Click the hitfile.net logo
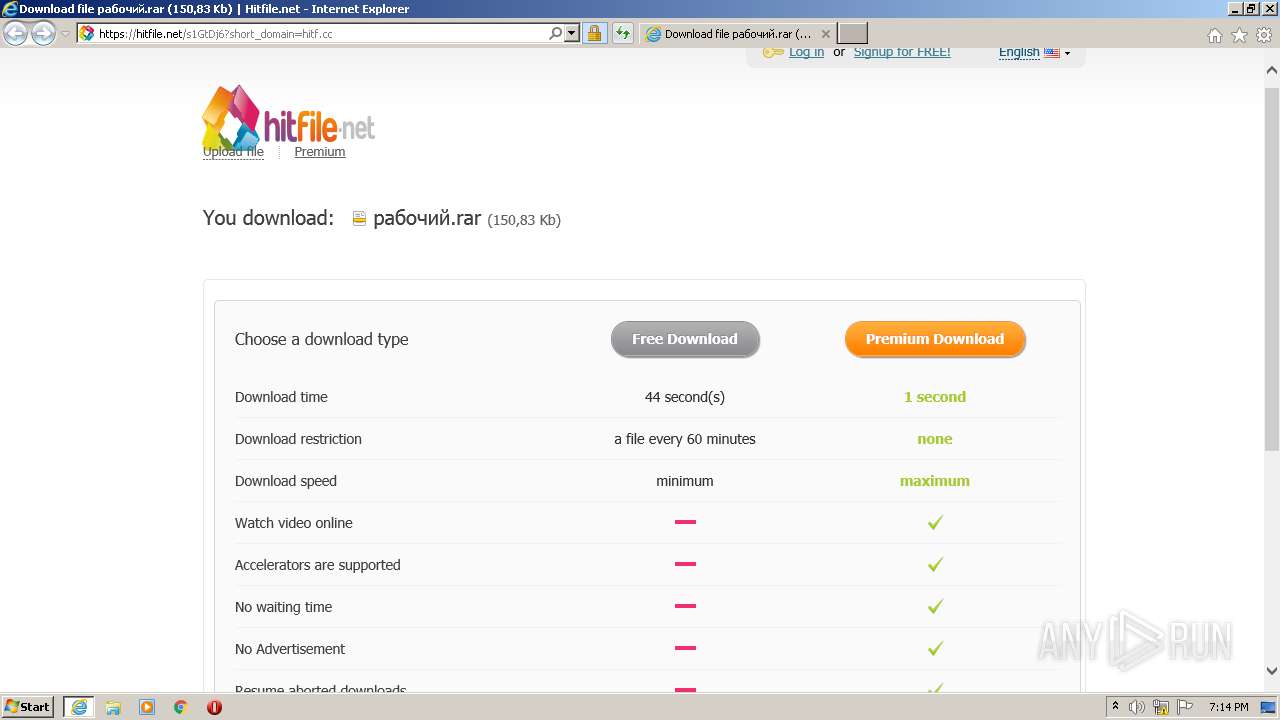The height and width of the screenshot is (720, 1280). click(x=289, y=118)
